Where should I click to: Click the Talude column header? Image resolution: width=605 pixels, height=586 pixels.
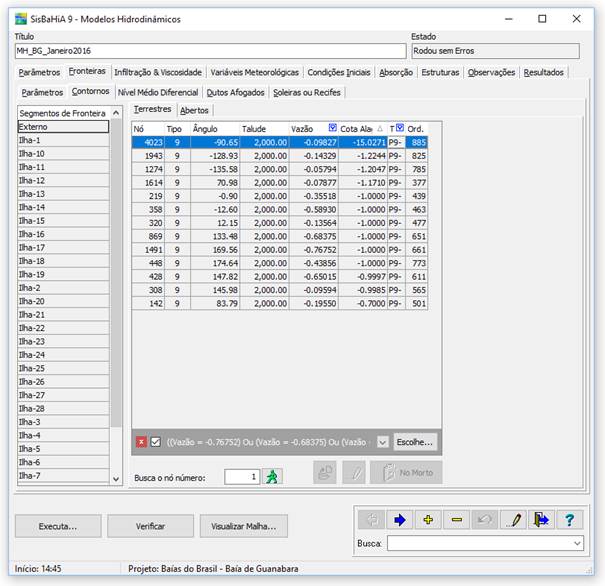264,129
